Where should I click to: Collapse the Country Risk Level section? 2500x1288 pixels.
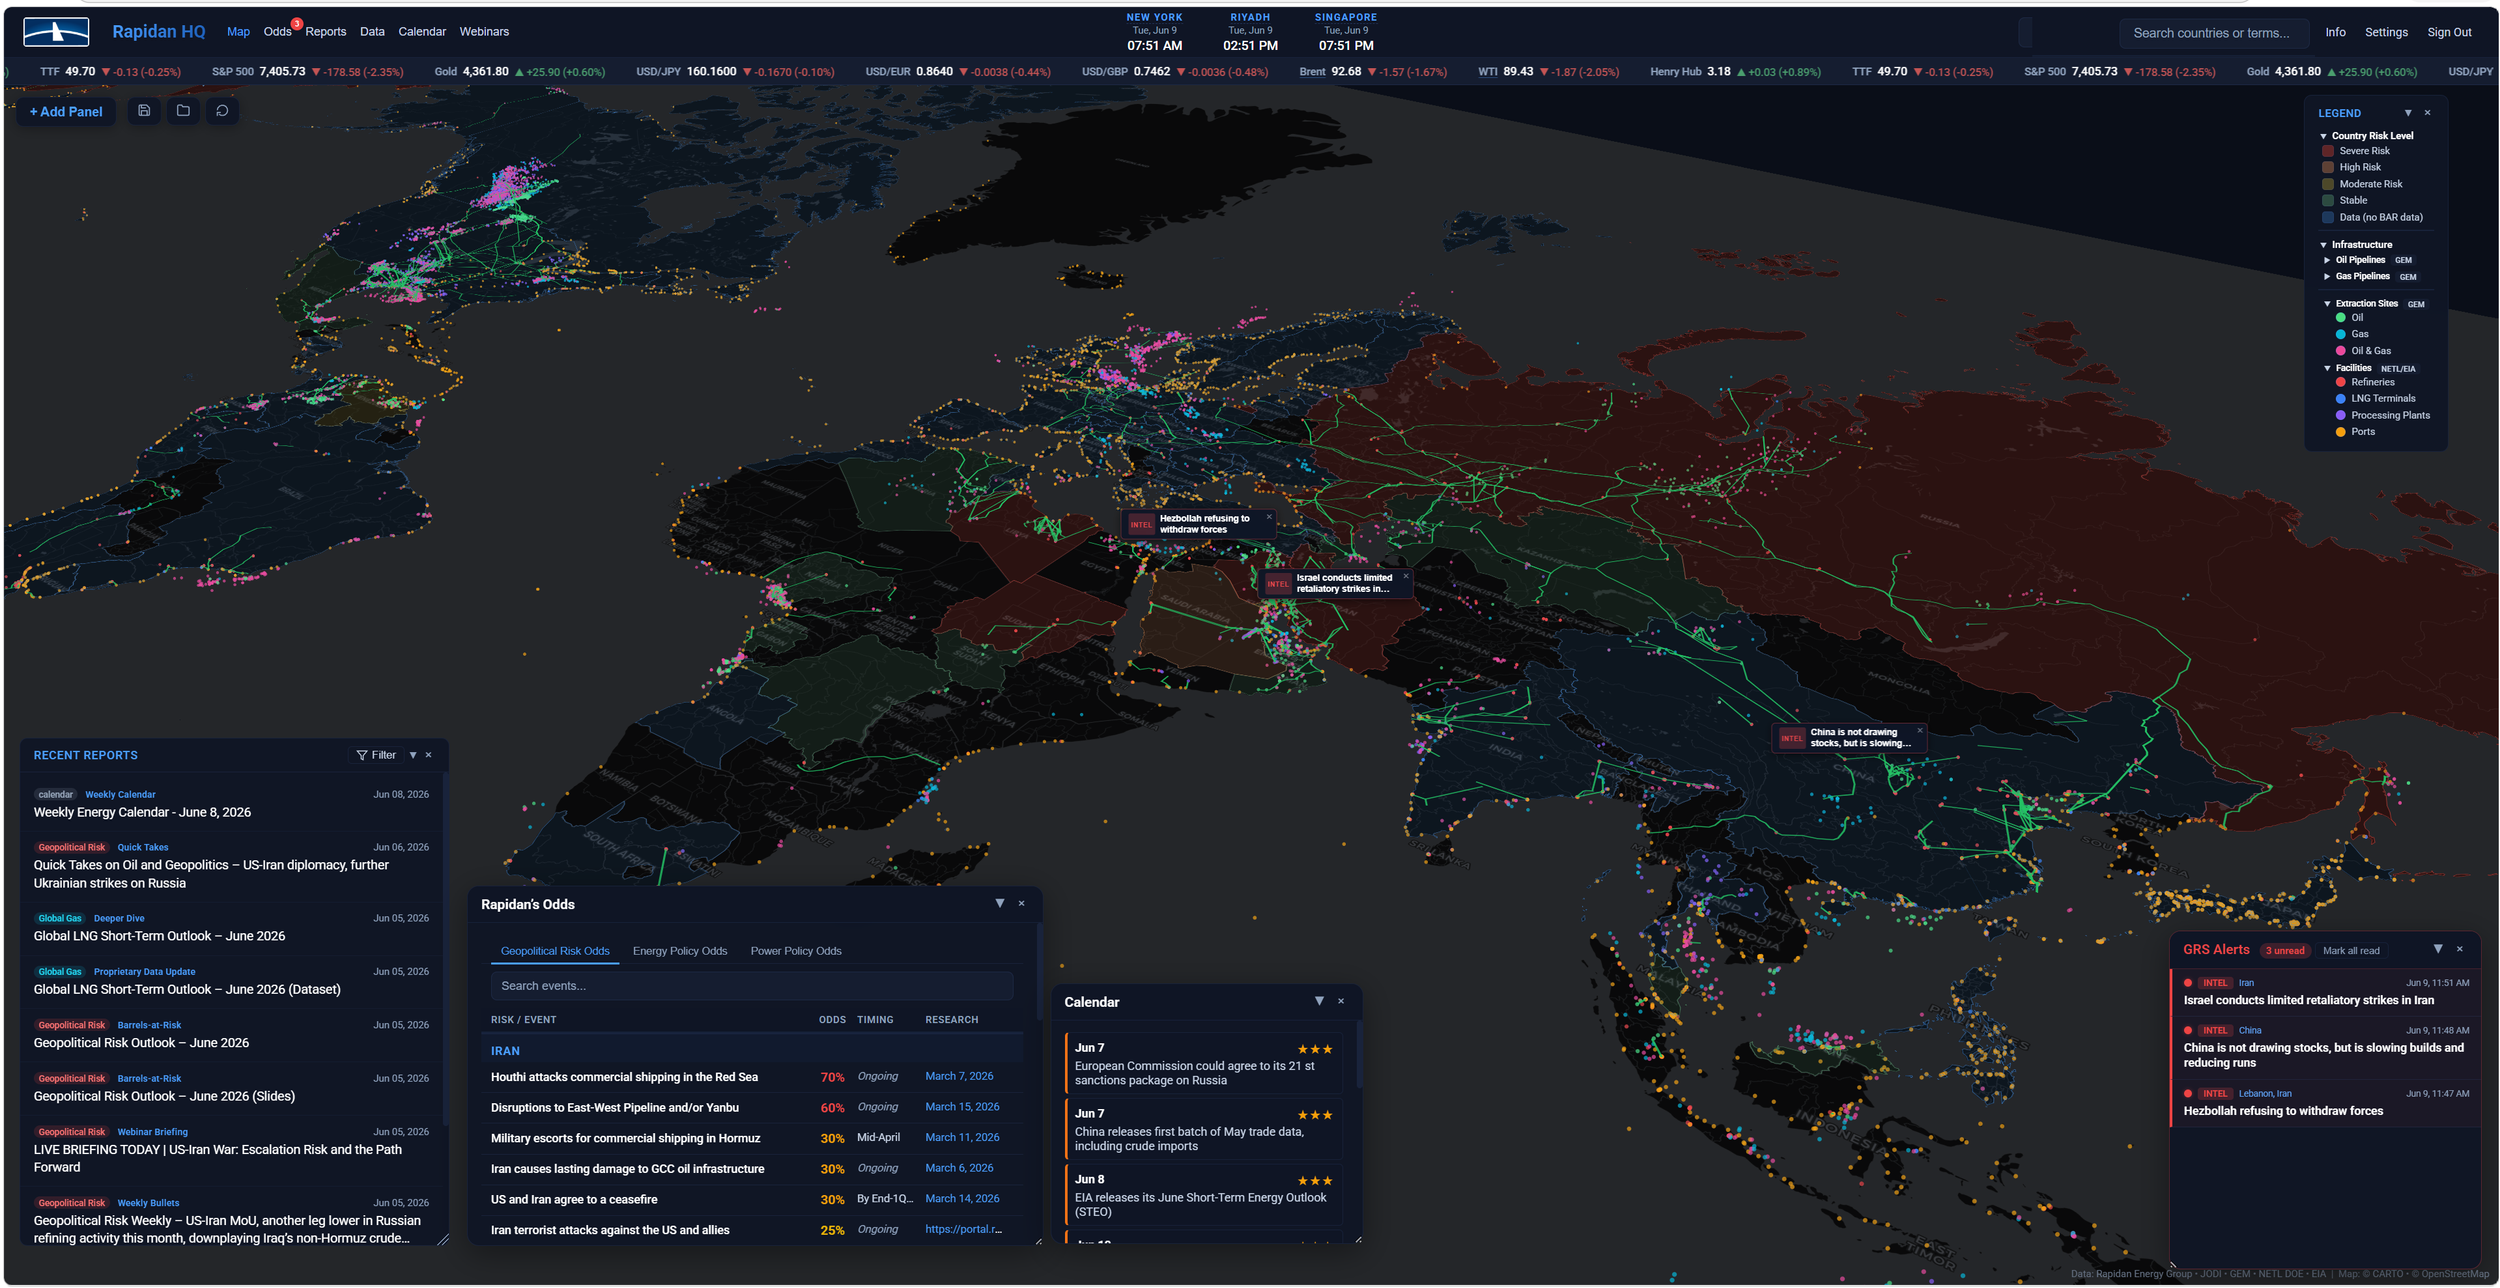tap(2323, 136)
